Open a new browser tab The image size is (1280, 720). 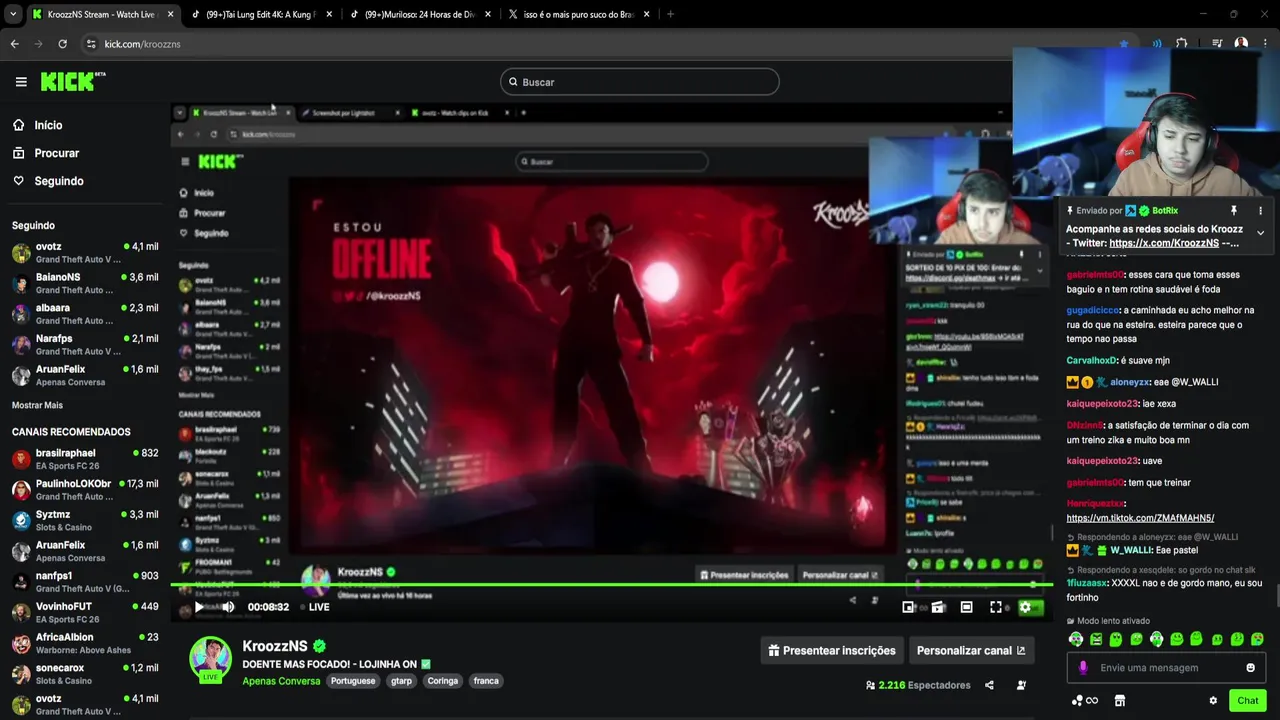pyautogui.click(x=670, y=14)
